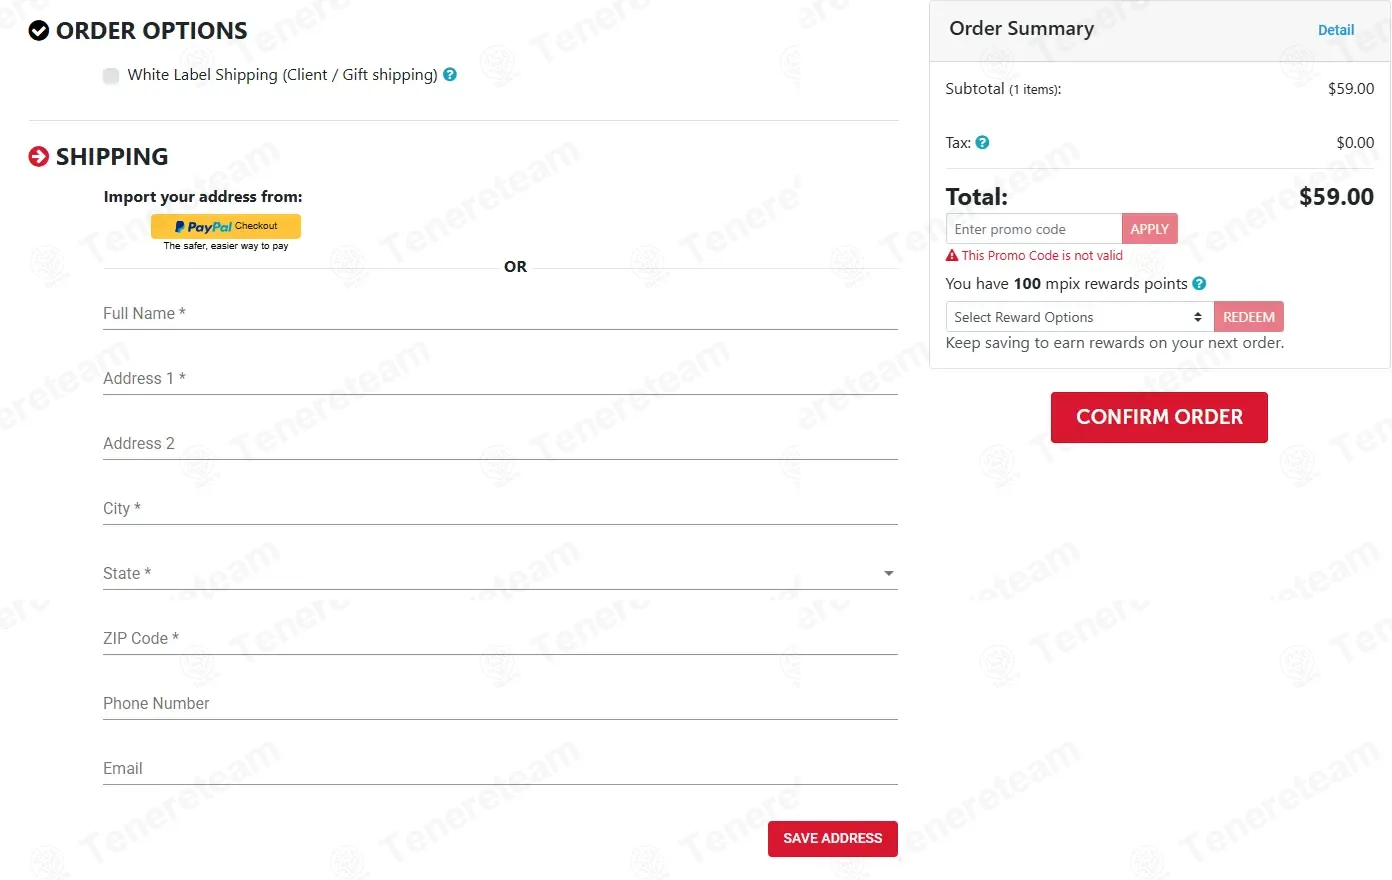The height and width of the screenshot is (880, 1392).
Task: Open the order Detail link
Action: coord(1336,30)
